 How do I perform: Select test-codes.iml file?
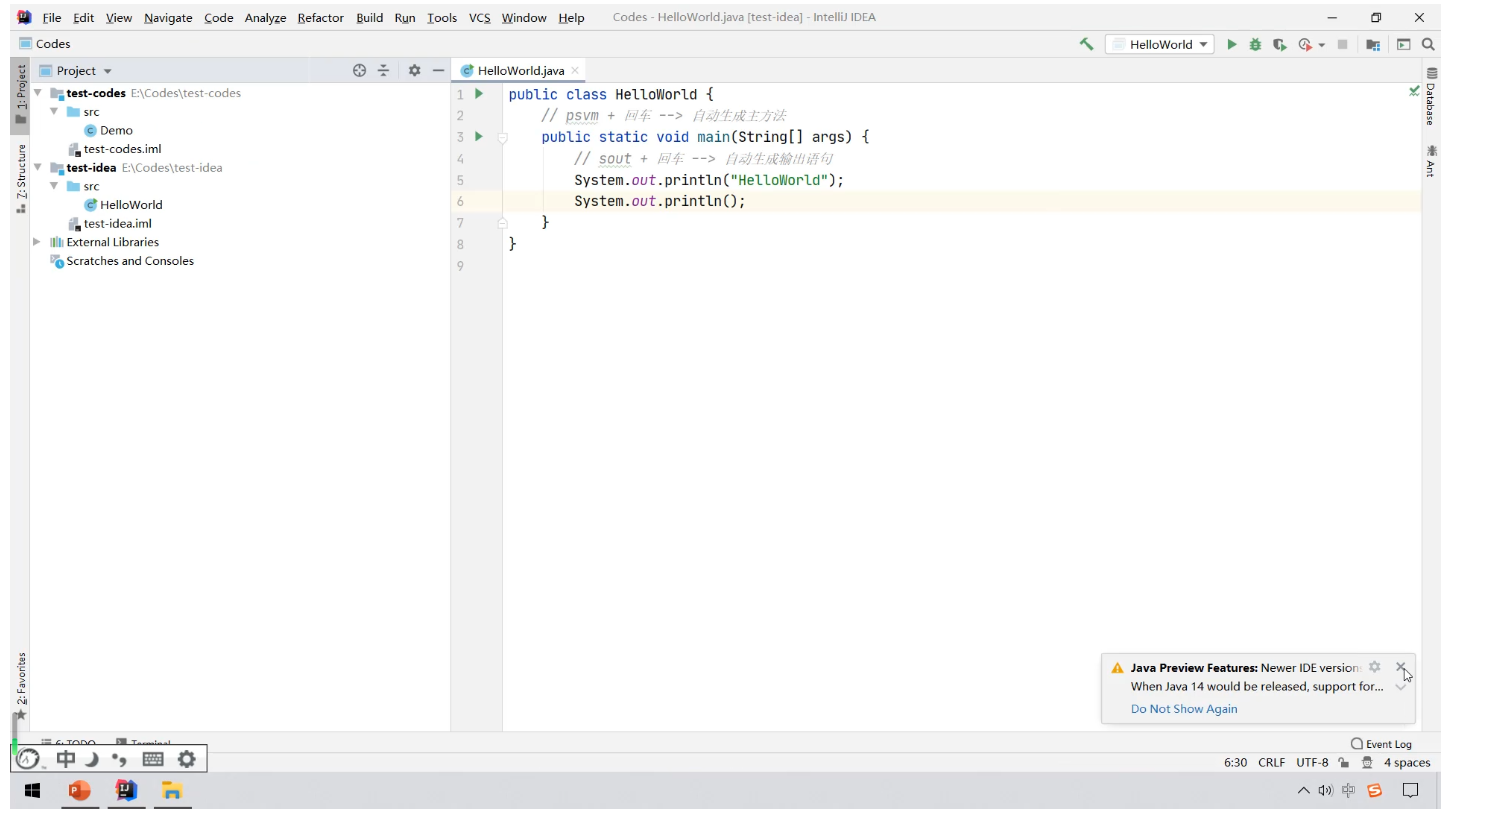[114, 149]
